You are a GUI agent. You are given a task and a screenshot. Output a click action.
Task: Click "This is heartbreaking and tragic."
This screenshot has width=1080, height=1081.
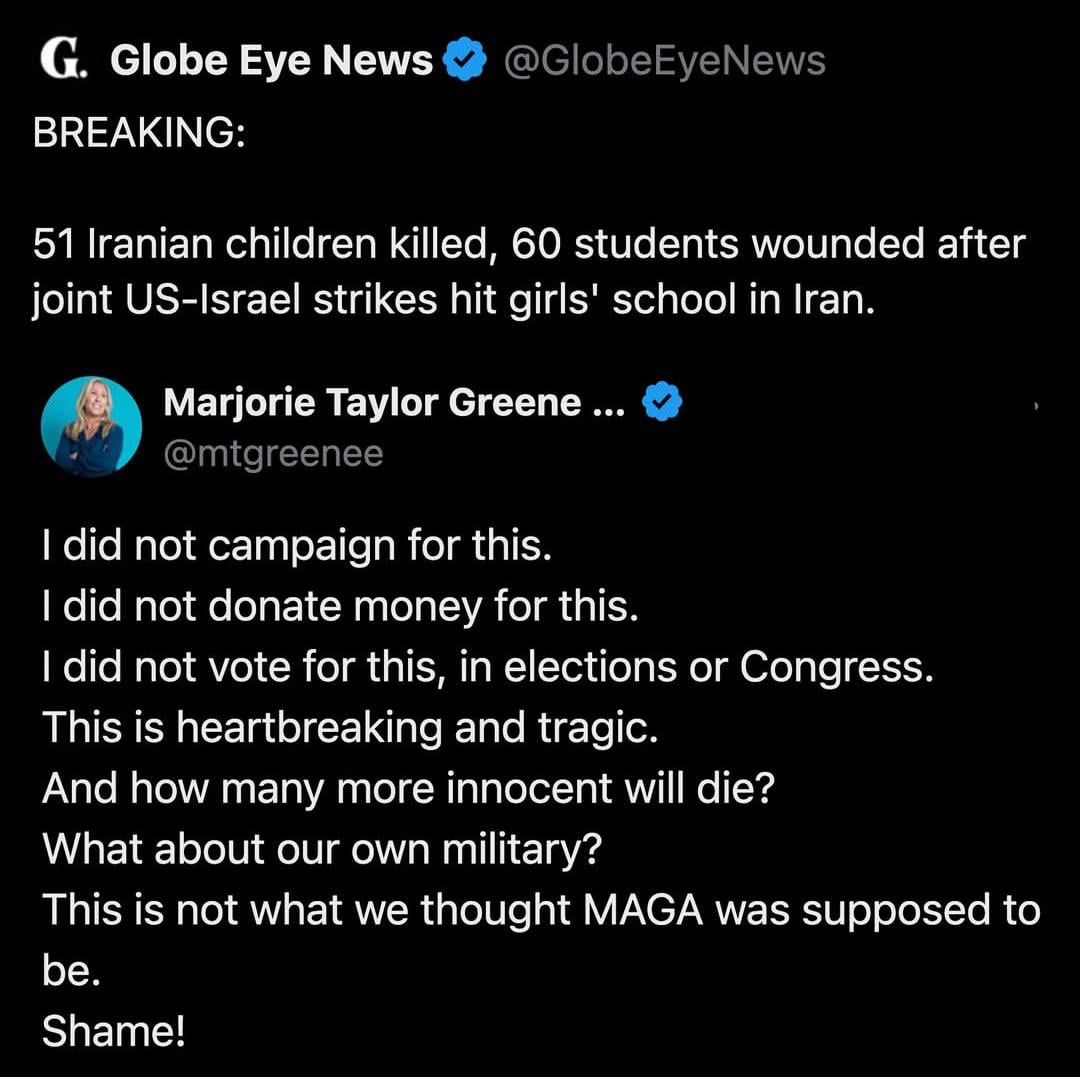pos(350,729)
